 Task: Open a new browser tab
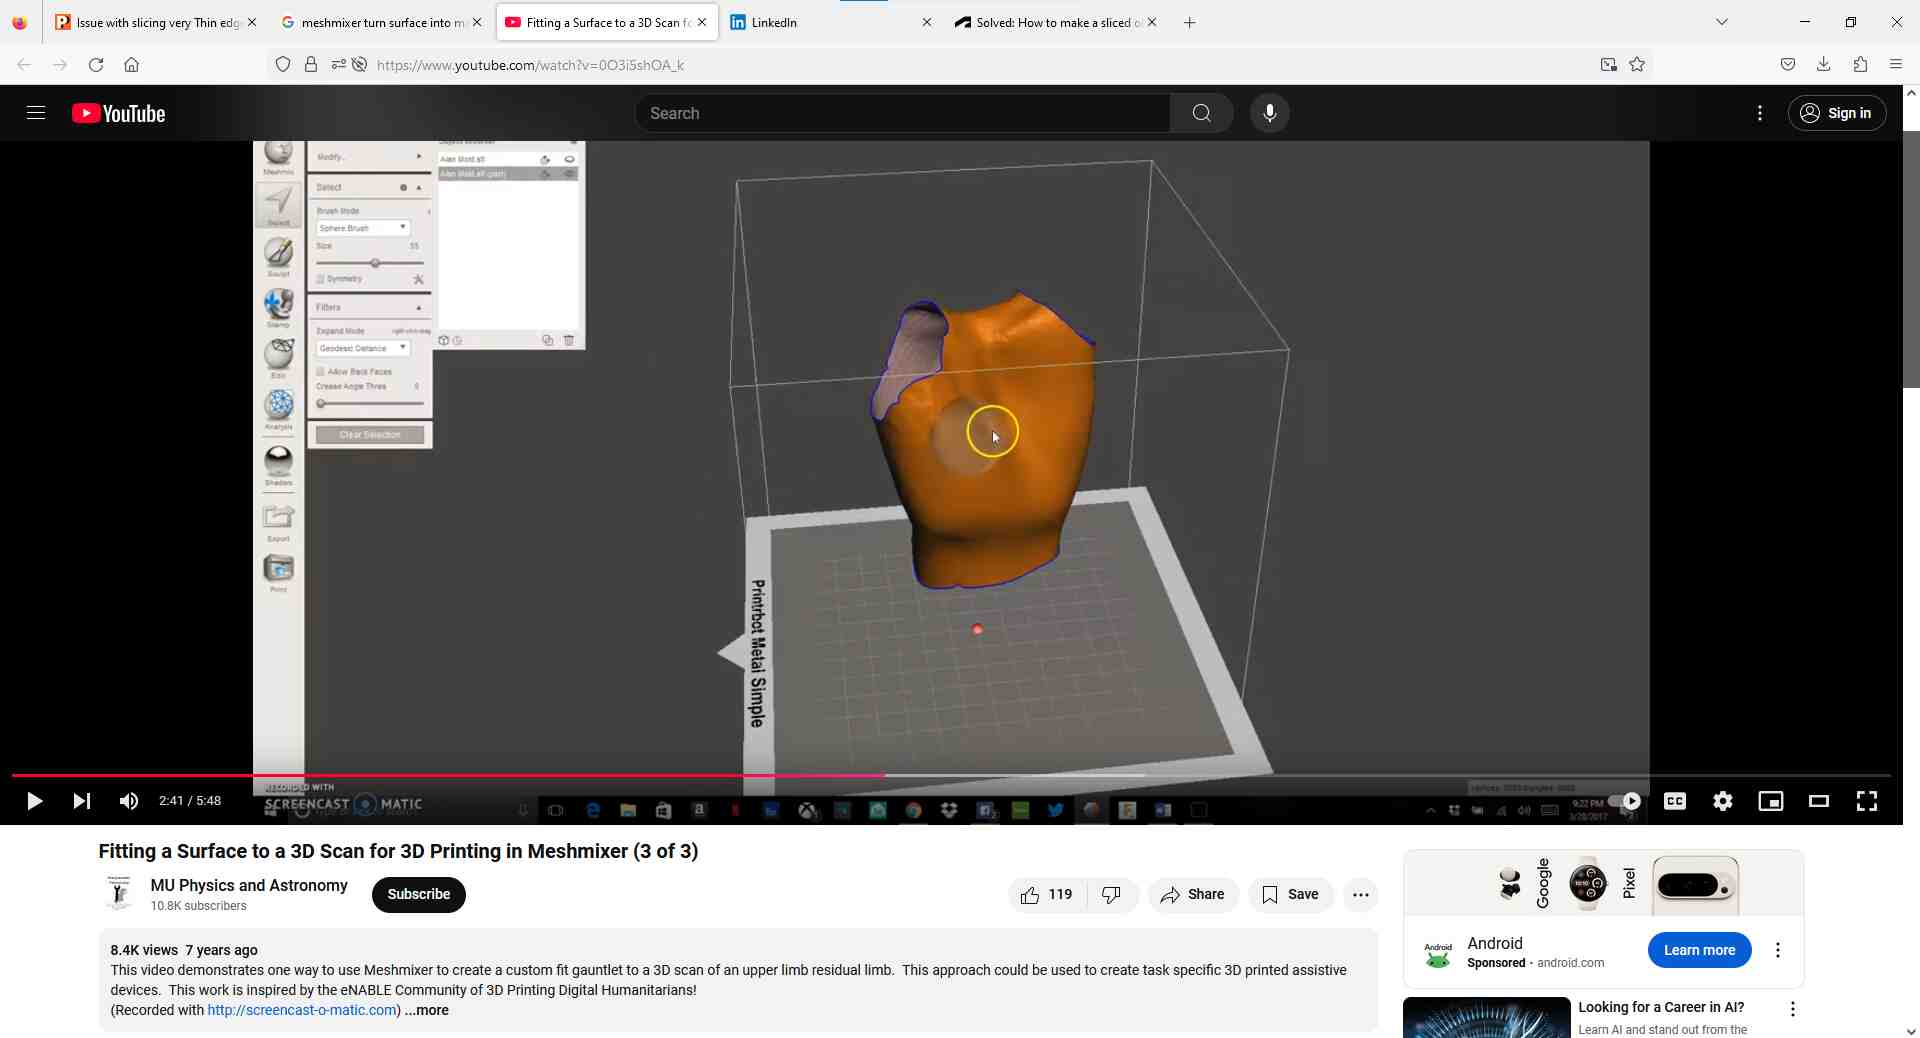(x=1190, y=22)
